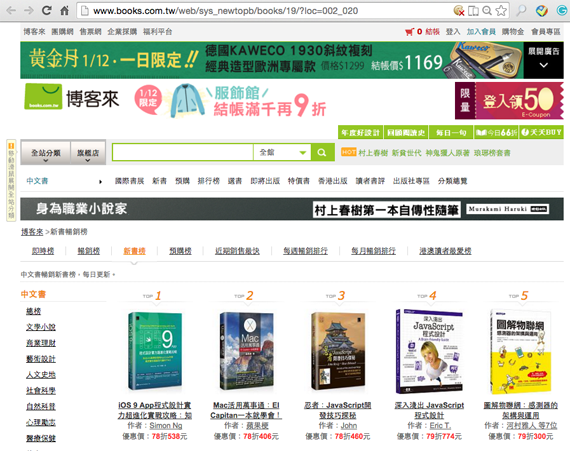Click the 結帳 checkout link
570x451 pixels.
(433, 32)
